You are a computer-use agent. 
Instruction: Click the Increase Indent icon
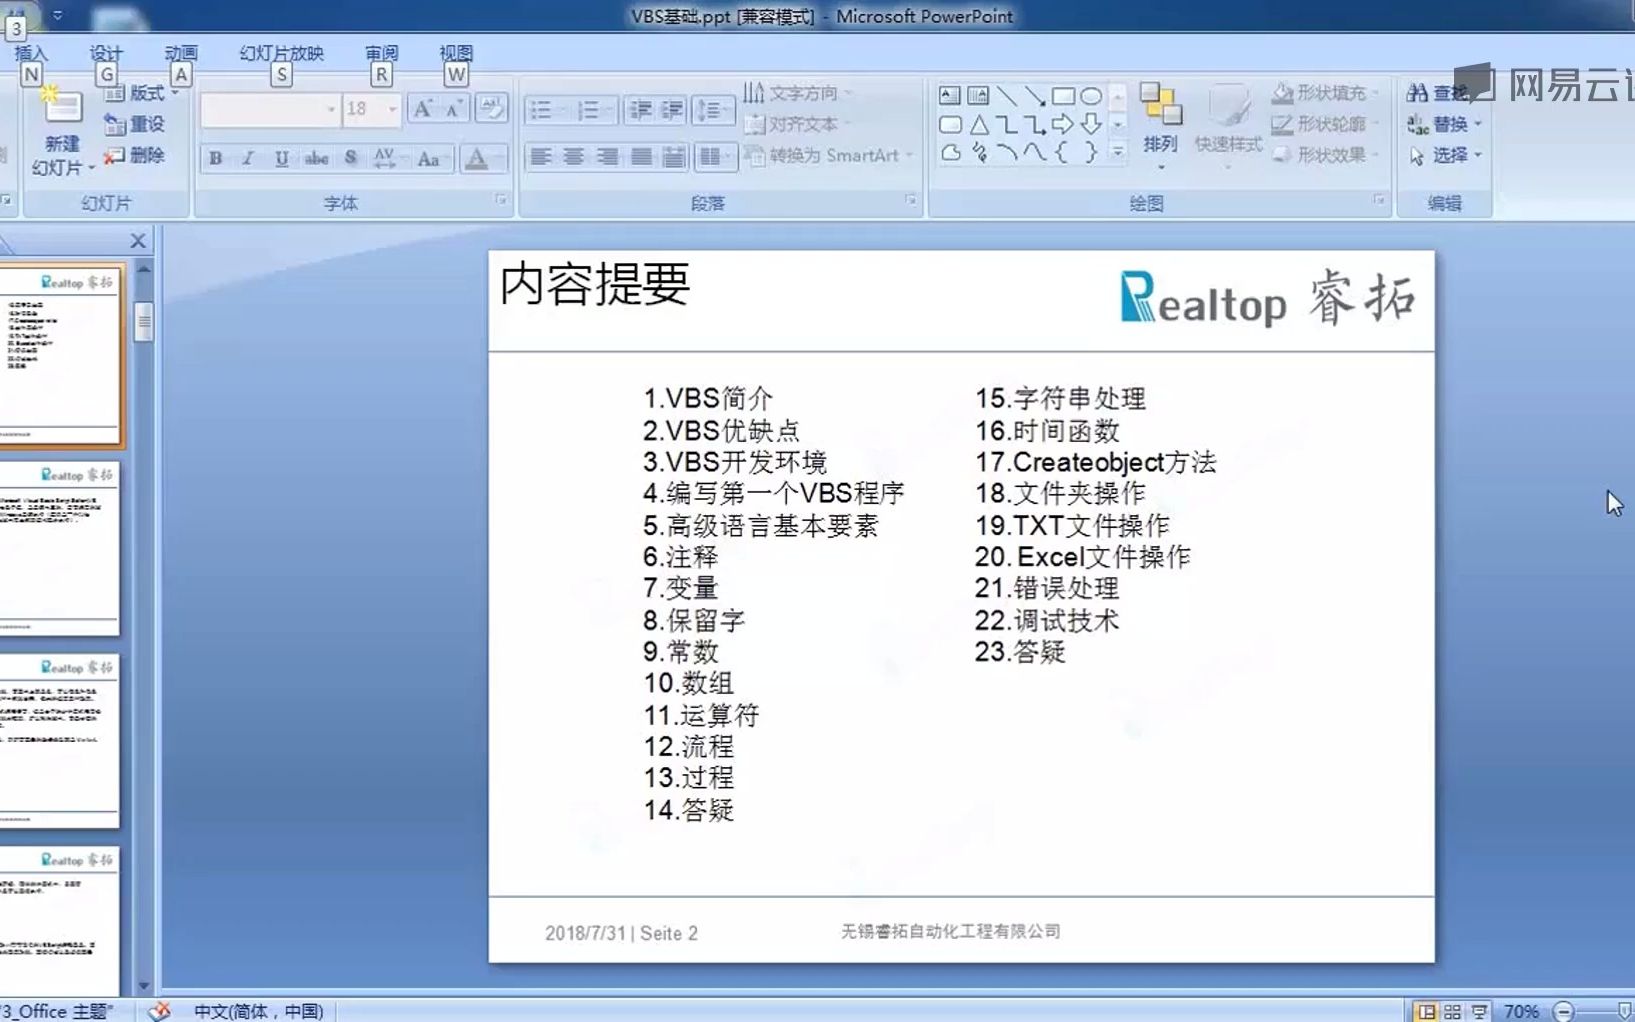(672, 110)
